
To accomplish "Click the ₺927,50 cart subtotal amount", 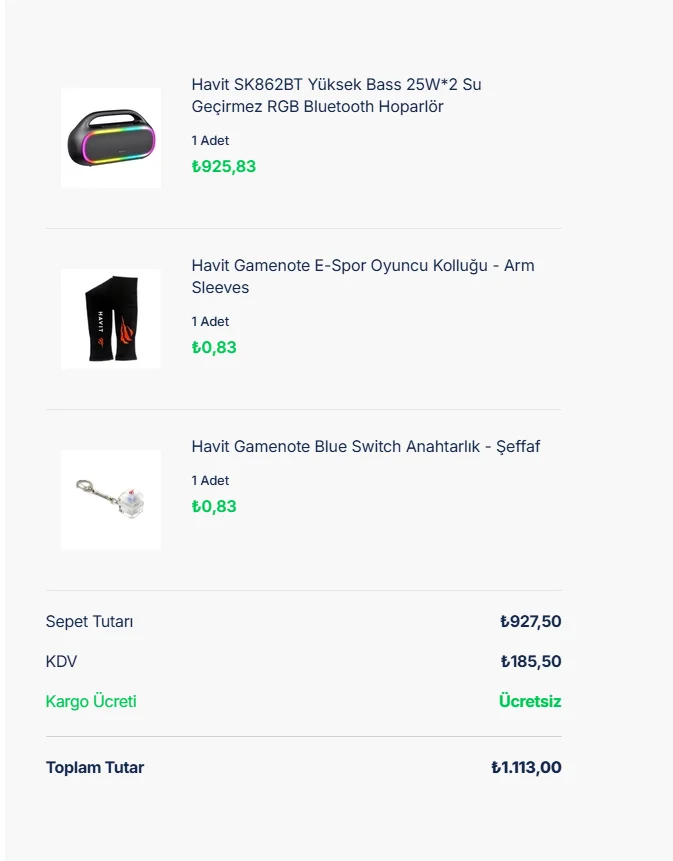I will 530,622.
